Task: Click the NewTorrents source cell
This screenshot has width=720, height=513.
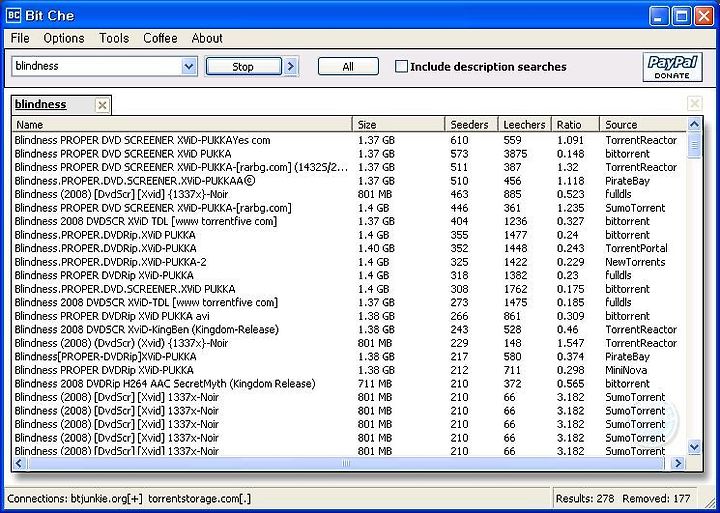Action: click(x=635, y=262)
